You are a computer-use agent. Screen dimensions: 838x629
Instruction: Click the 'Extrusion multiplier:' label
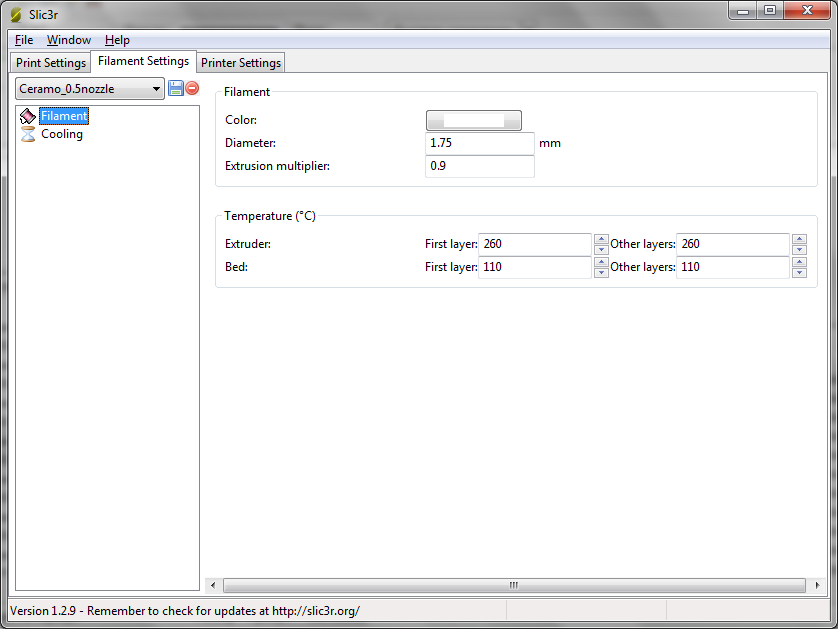click(x=277, y=166)
